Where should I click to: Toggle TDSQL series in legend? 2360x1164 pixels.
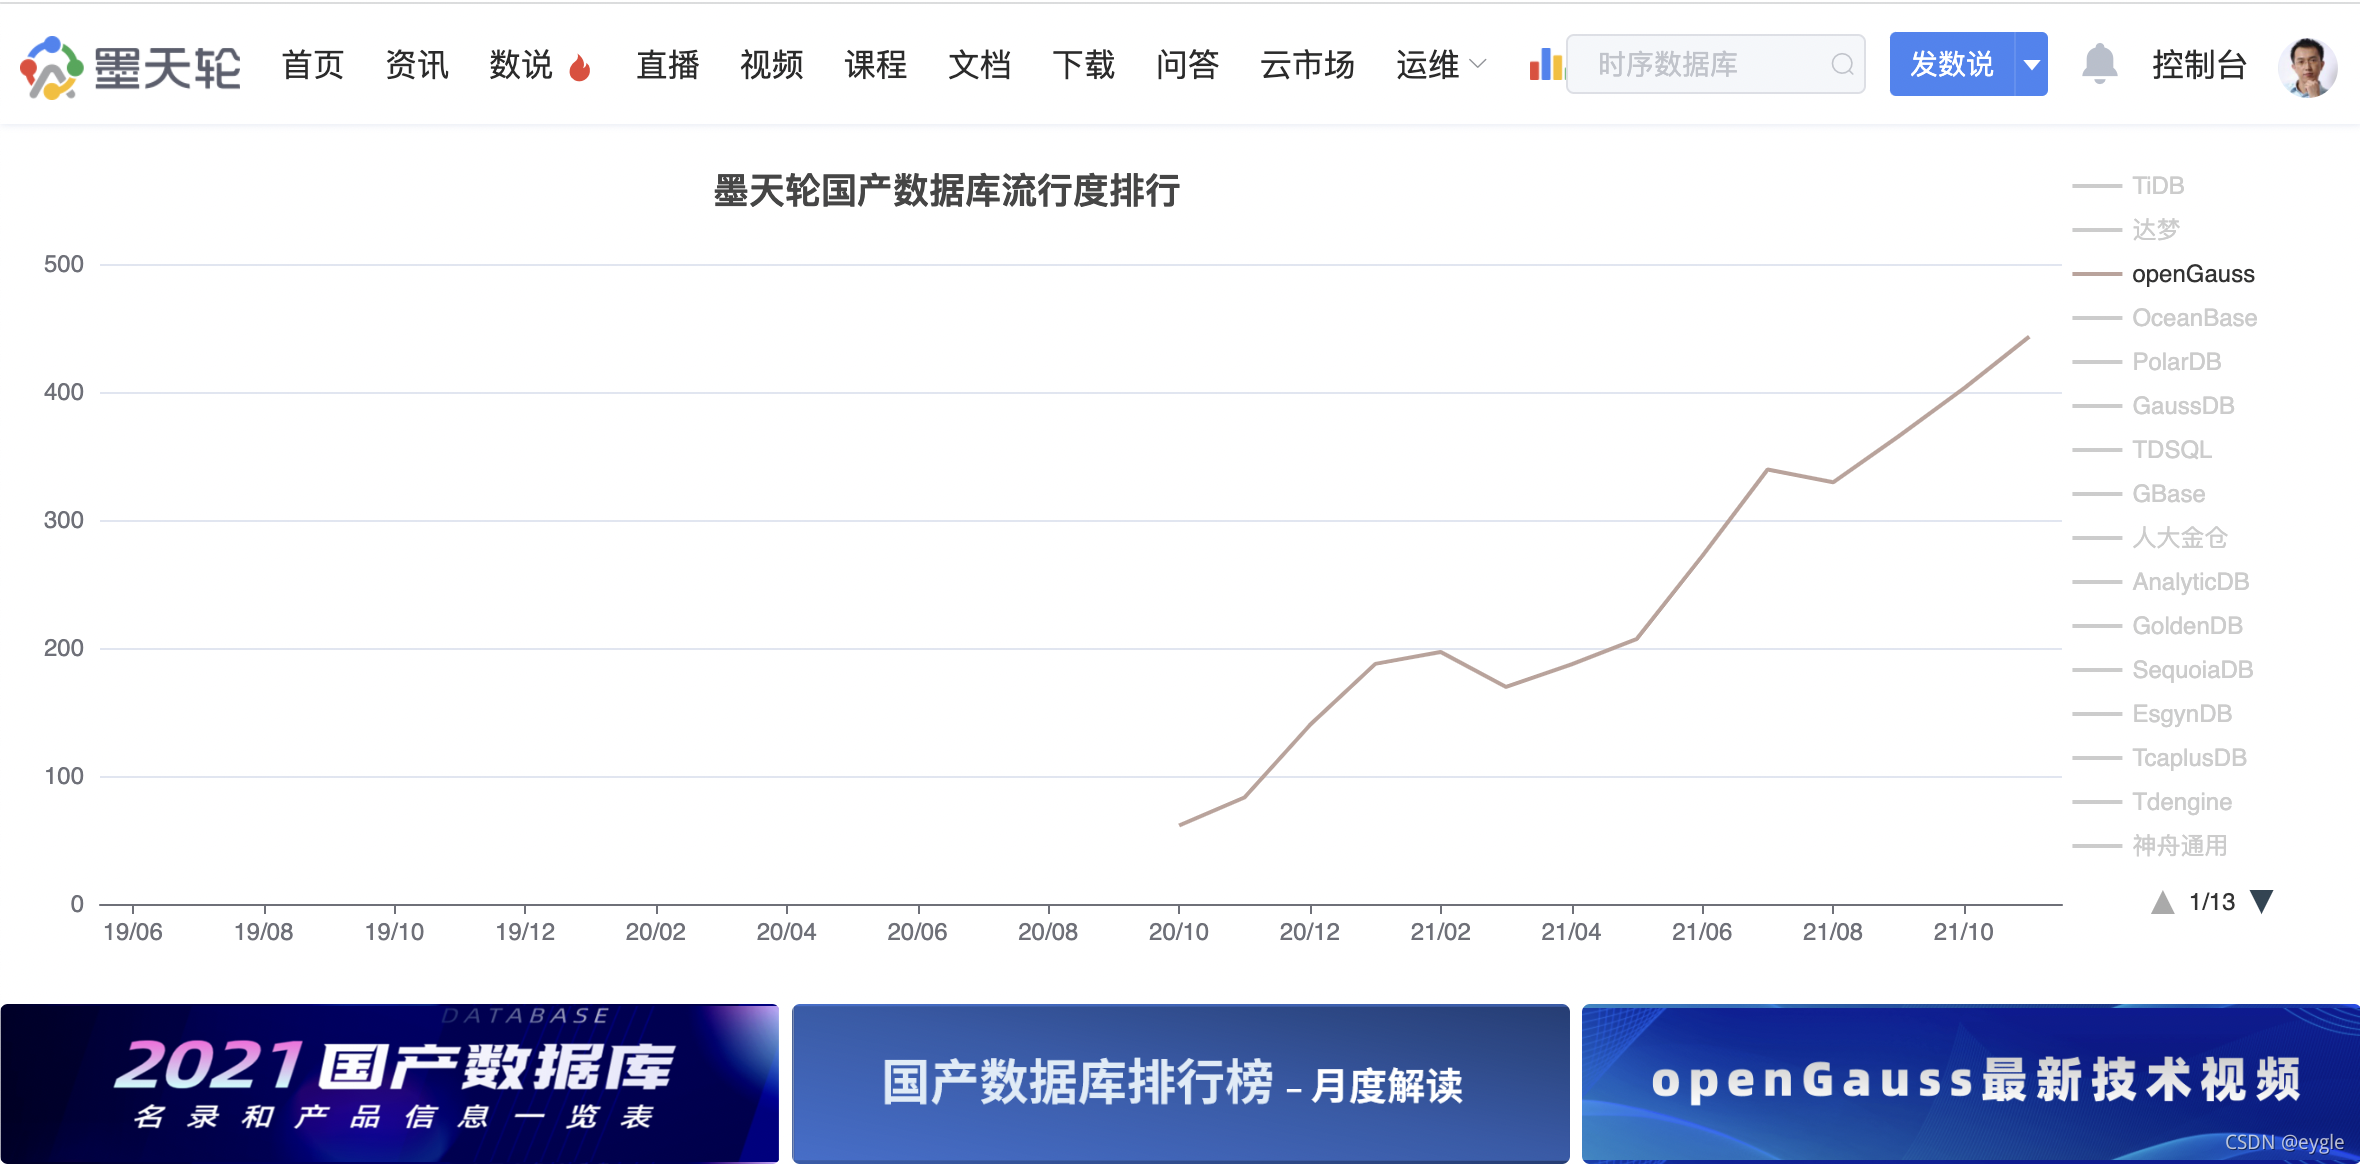pos(2142,450)
